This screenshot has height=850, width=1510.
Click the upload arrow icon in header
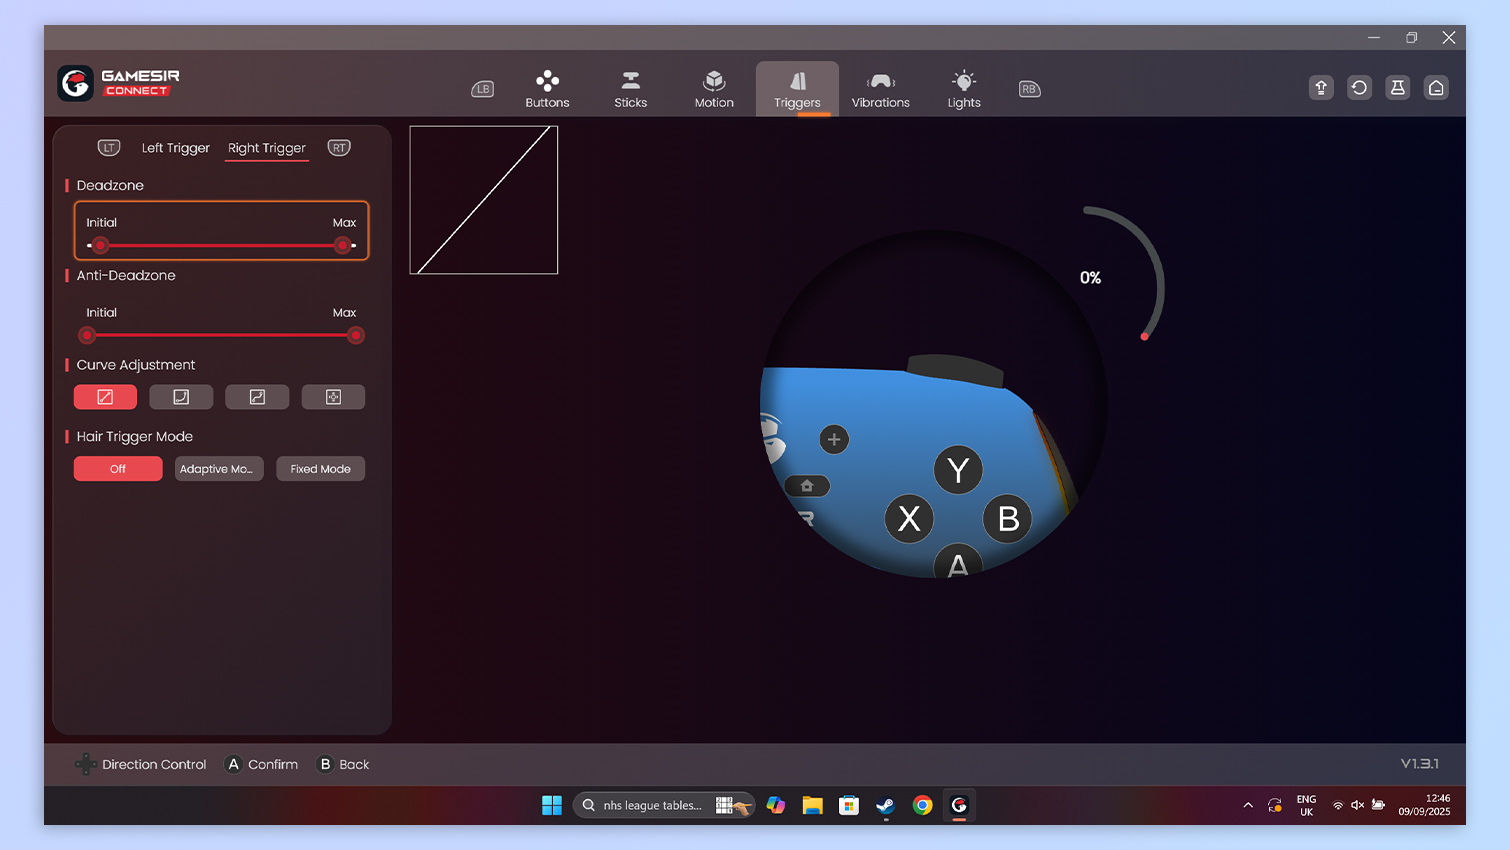tap(1321, 88)
